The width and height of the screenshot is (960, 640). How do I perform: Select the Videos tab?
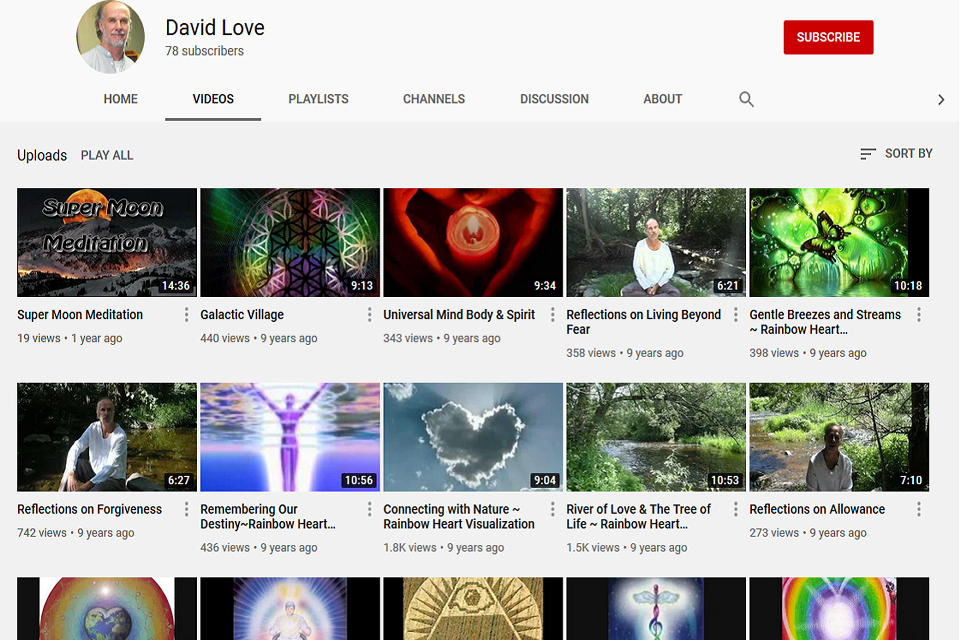point(213,99)
